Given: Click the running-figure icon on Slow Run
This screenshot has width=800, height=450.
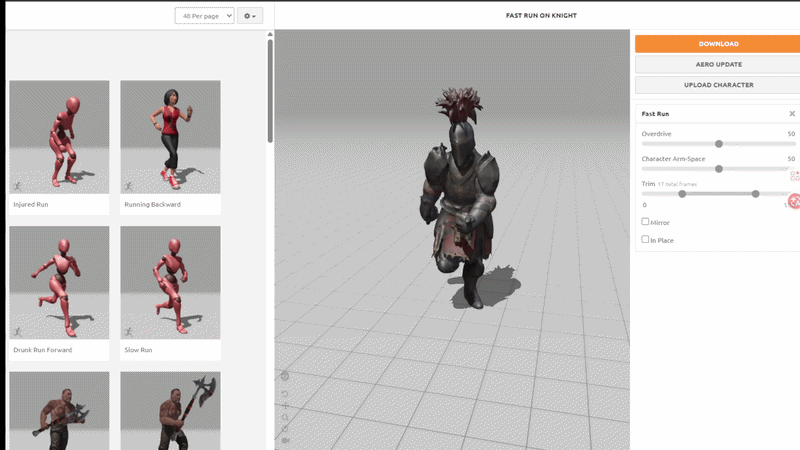Looking at the screenshot, I should [x=129, y=332].
